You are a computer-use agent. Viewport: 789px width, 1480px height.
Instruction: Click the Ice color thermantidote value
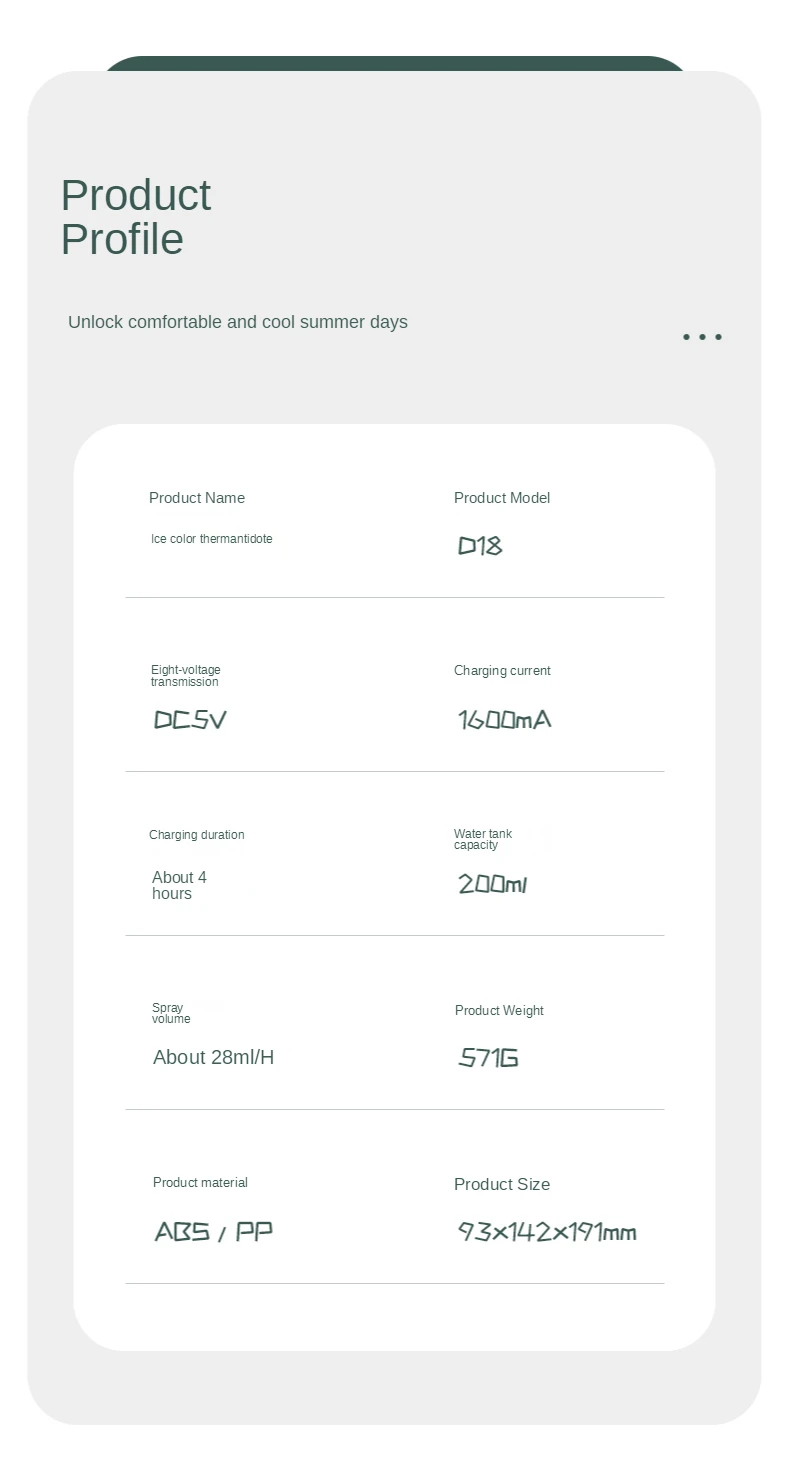[212, 539]
